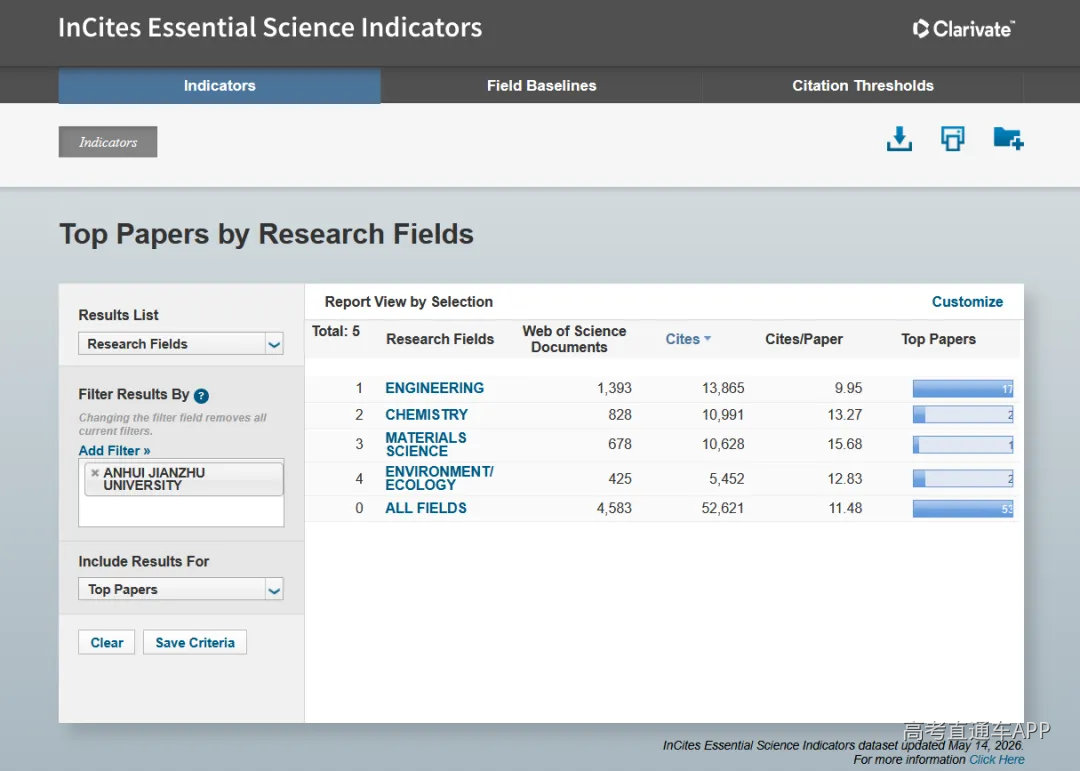The width and height of the screenshot is (1080, 771).
Task: Click the Top Papers by Research Fields heading
Action: pos(267,234)
